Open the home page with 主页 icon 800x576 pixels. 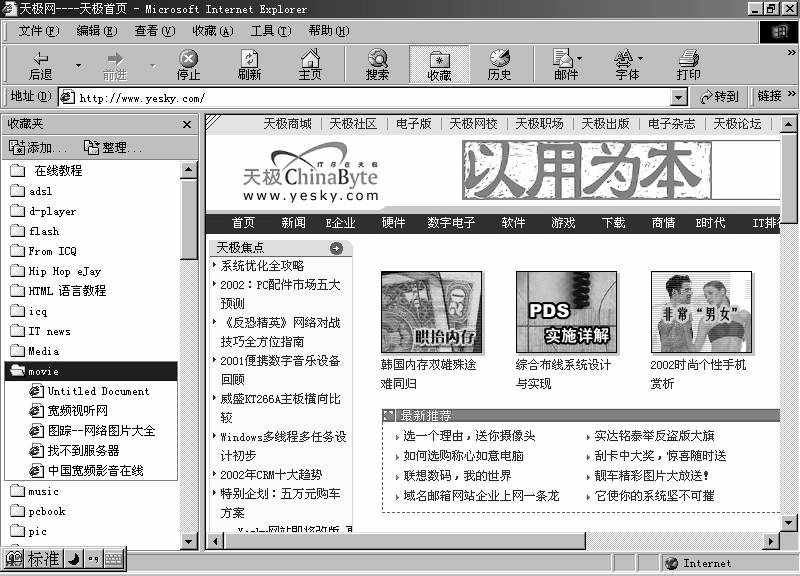(x=310, y=63)
